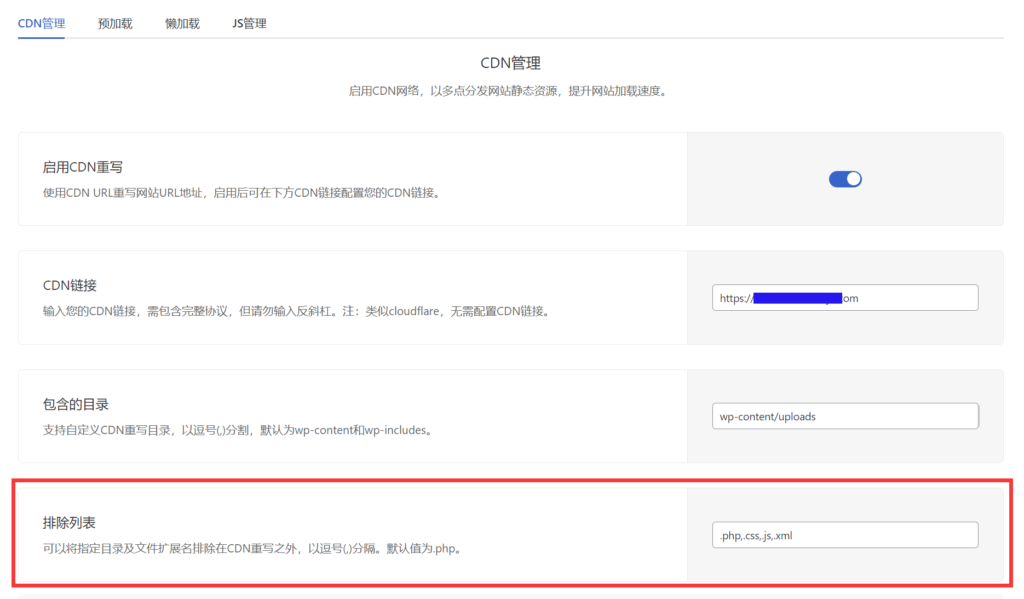Click the centered CDN管理 page heading

510,63
